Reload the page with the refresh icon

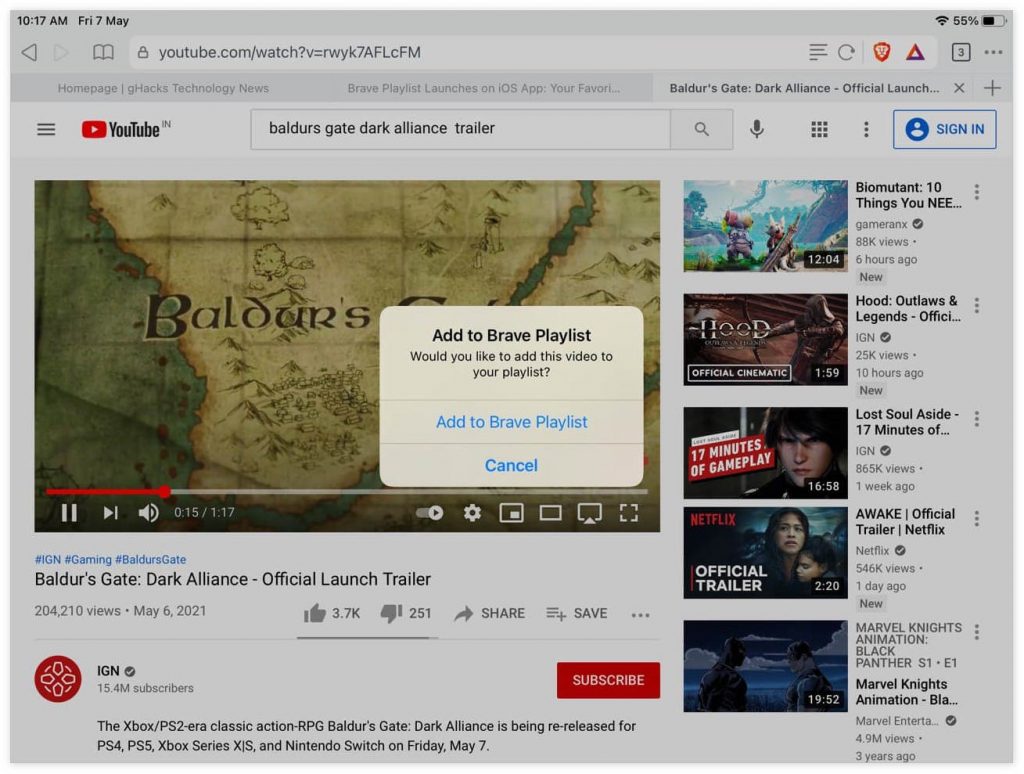[x=847, y=52]
